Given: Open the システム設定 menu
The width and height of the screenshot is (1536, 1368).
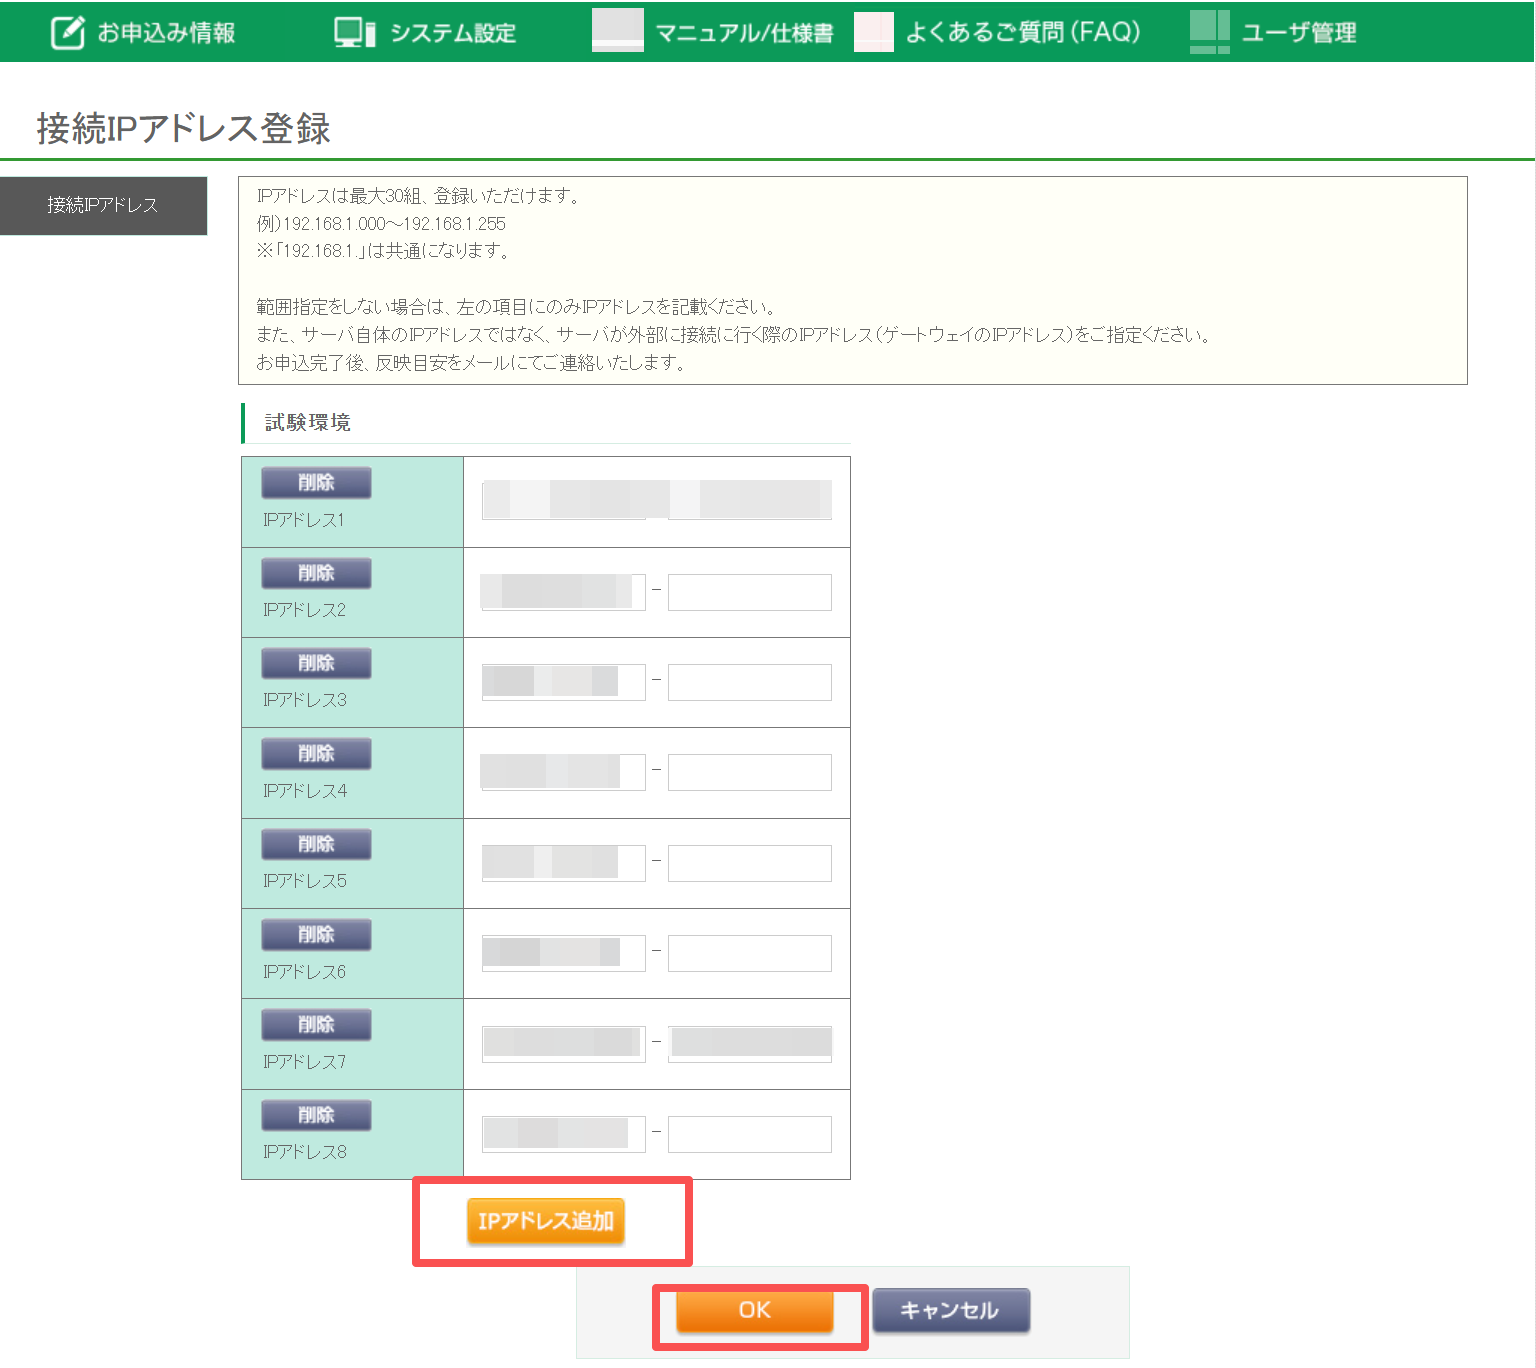Looking at the screenshot, I should pos(425,32).
